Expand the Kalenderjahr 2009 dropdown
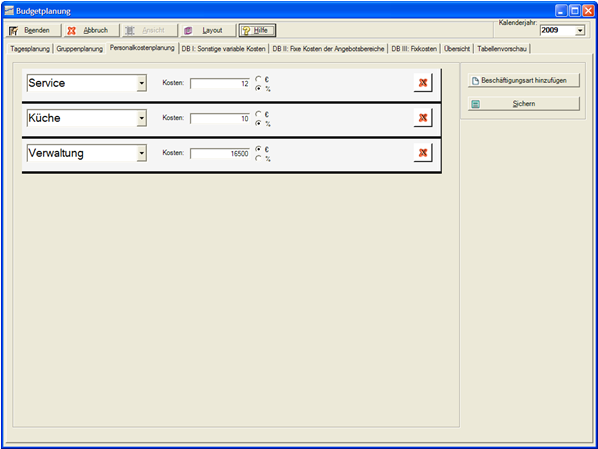Viewport: 598px width, 449px height. 580,30
